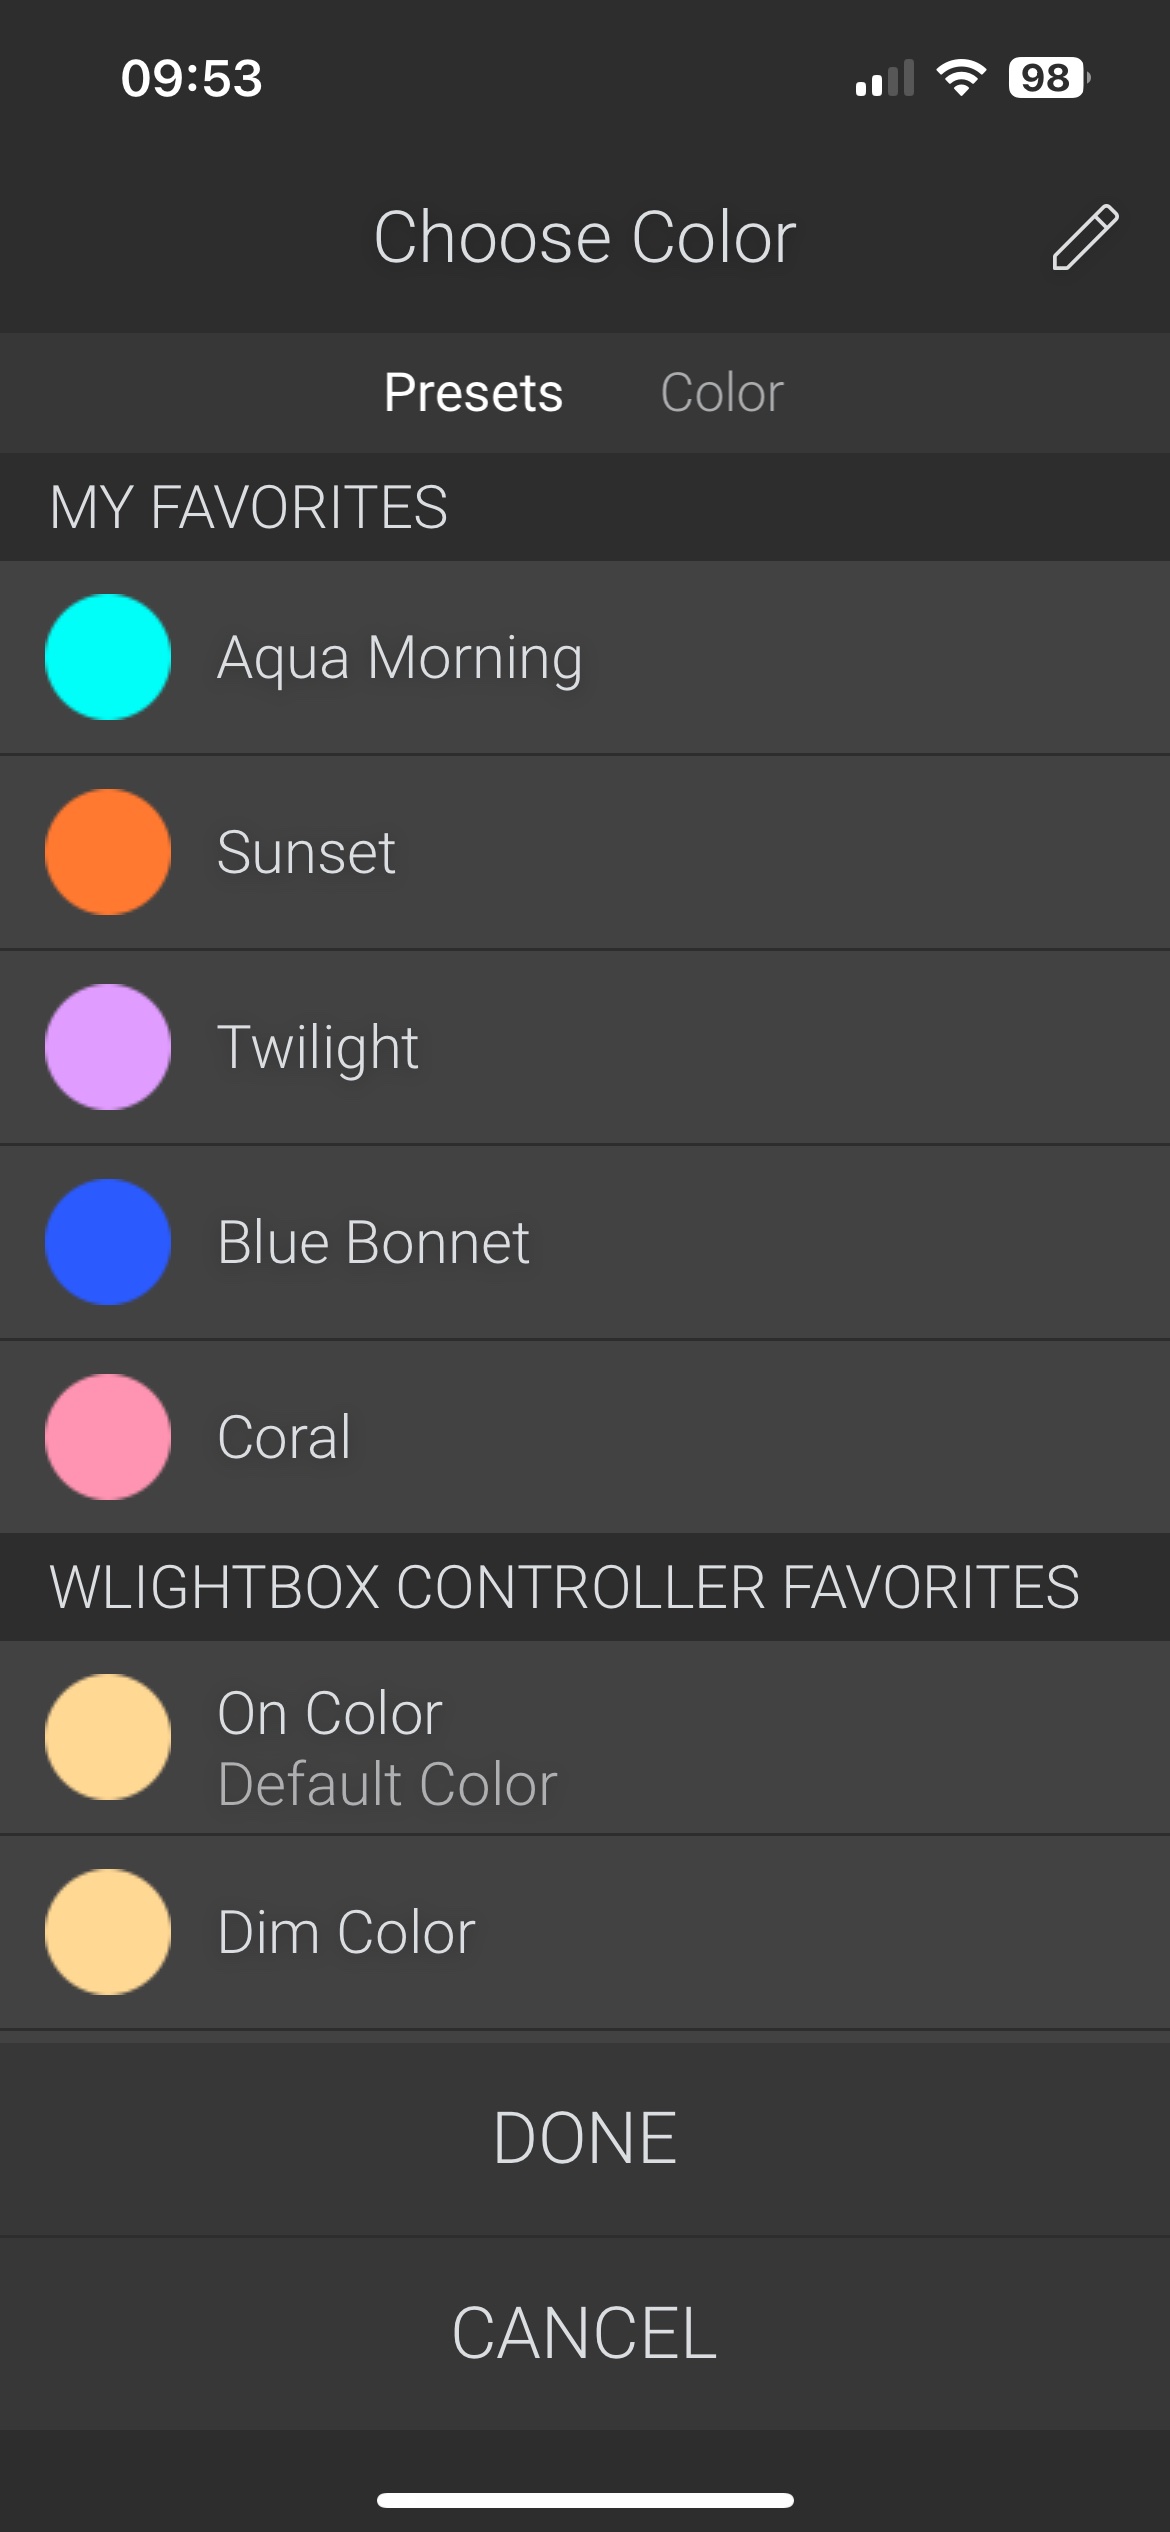Open the Aqua Morning preset row label
This screenshot has height=2532, width=1170.
[x=400, y=659]
